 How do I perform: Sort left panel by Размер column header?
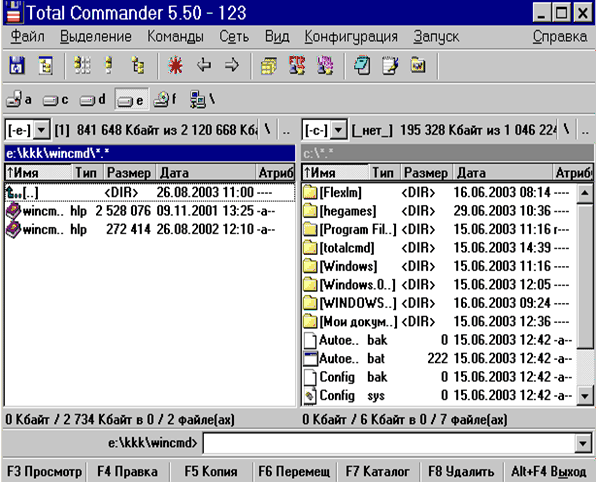[x=129, y=173]
